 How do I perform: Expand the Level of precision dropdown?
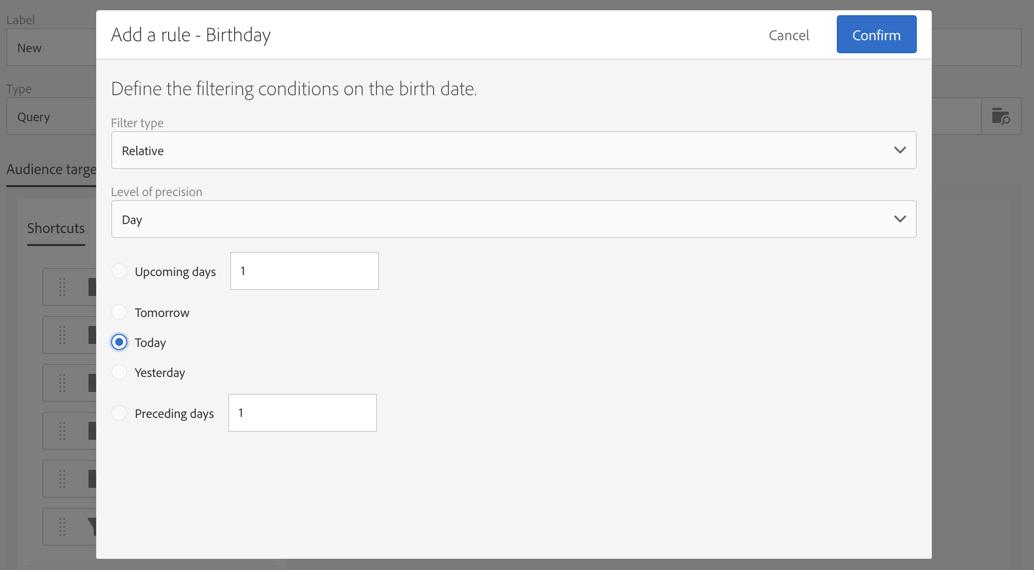coord(513,220)
